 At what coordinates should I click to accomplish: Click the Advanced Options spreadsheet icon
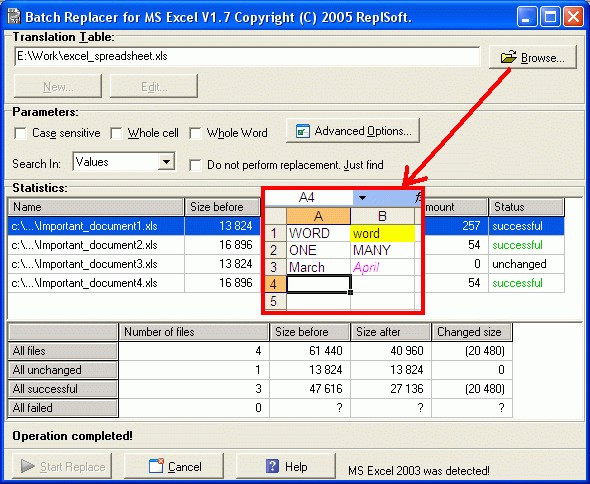tap(303, 131)
